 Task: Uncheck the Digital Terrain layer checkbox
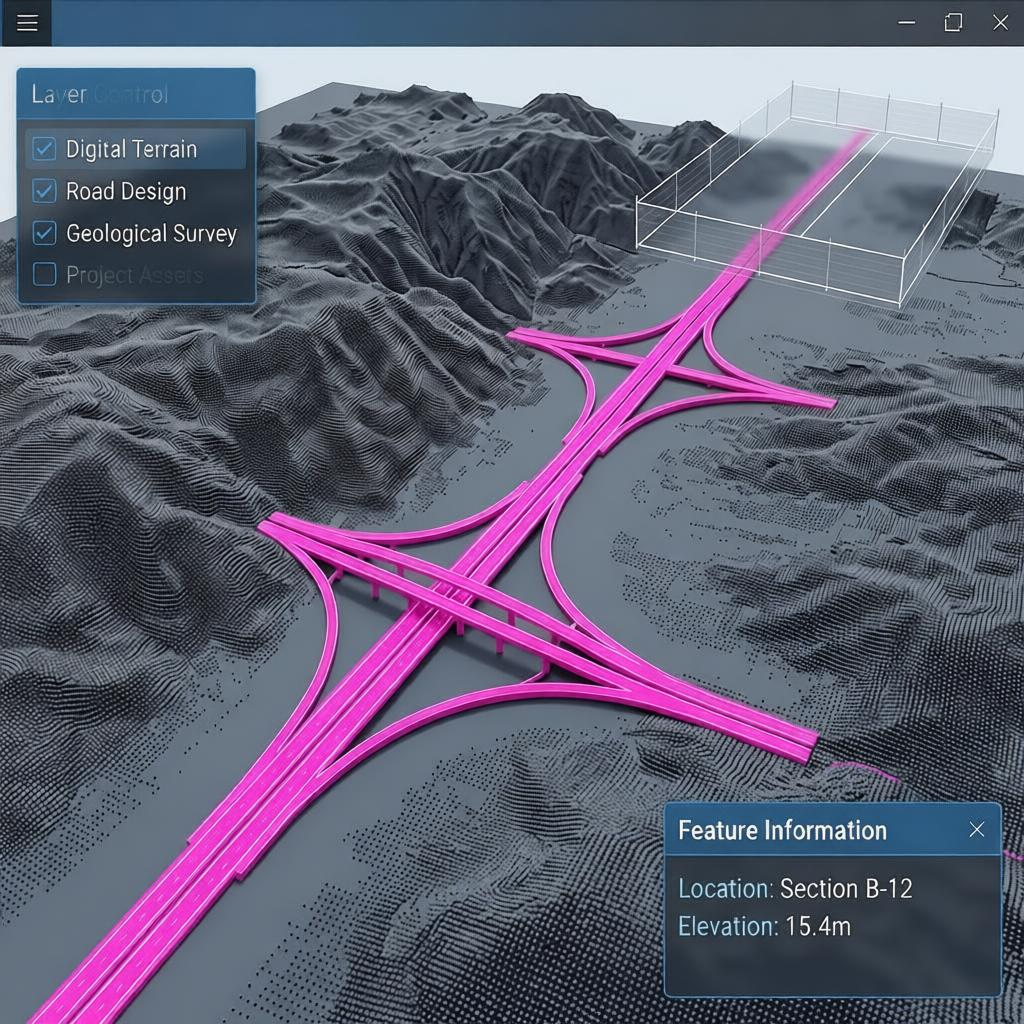pyautogui.click(x=44, y=149)
